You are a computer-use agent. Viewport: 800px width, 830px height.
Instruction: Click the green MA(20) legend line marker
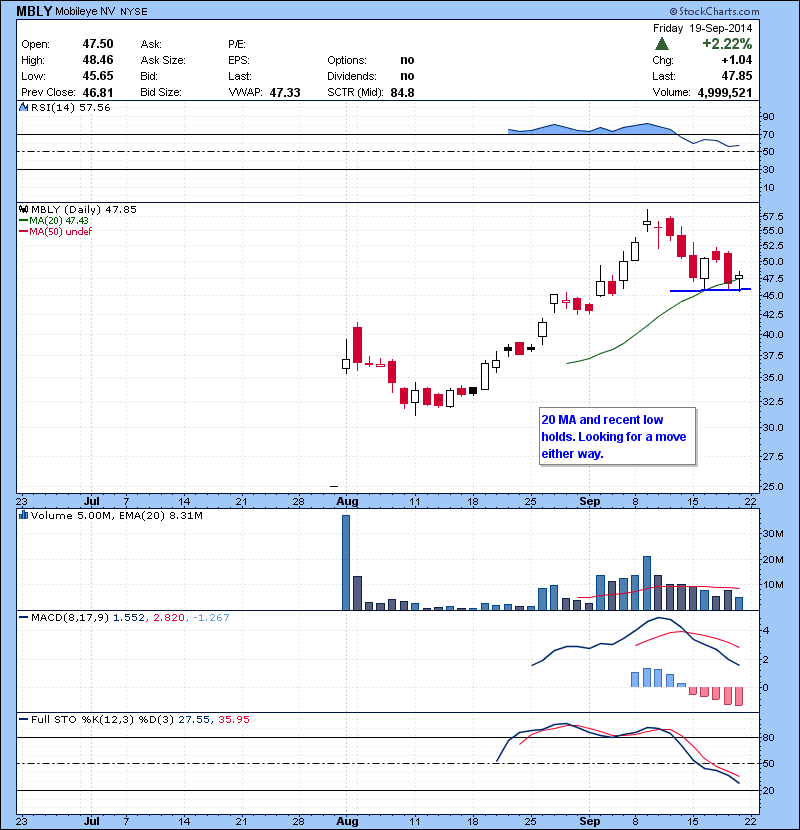pos(22,220)
